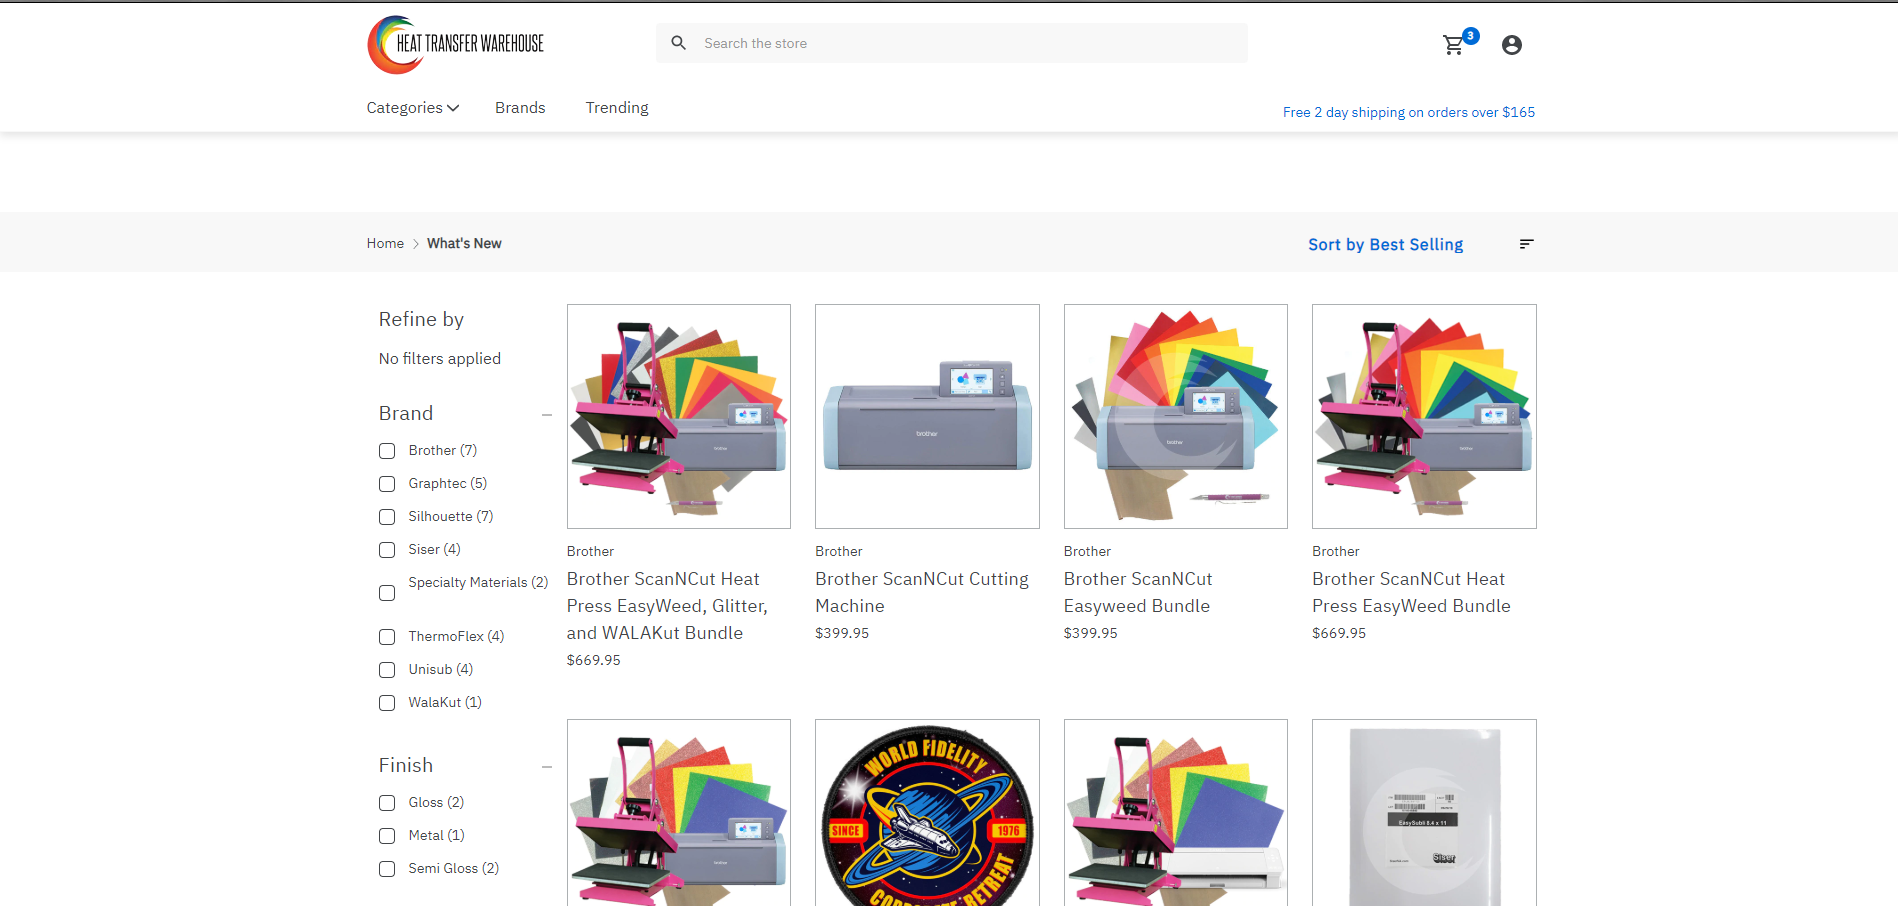Open Brother ScanNCut Easyweed Bundle image
This screenshot has width=1898, height=906.
[x=1176, y=416]
